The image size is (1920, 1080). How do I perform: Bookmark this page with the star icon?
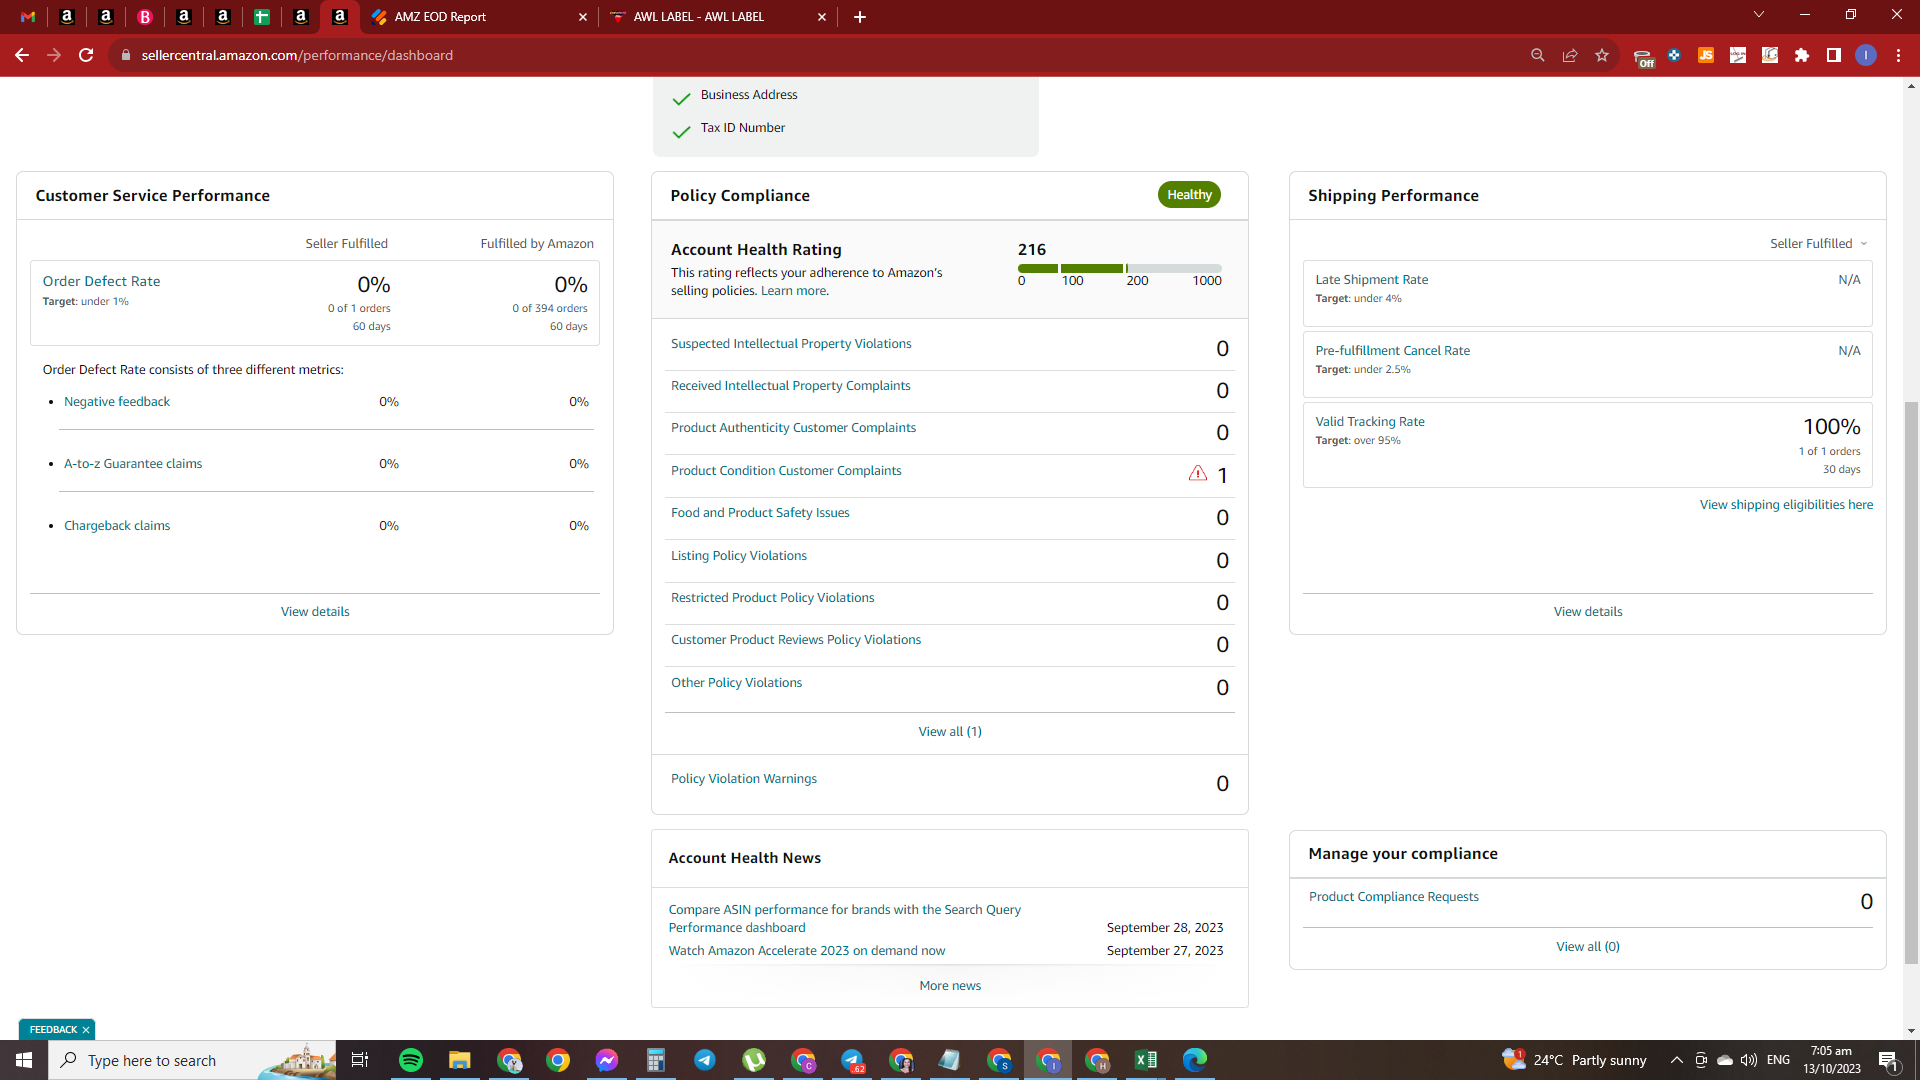[x=1602, y=55]
